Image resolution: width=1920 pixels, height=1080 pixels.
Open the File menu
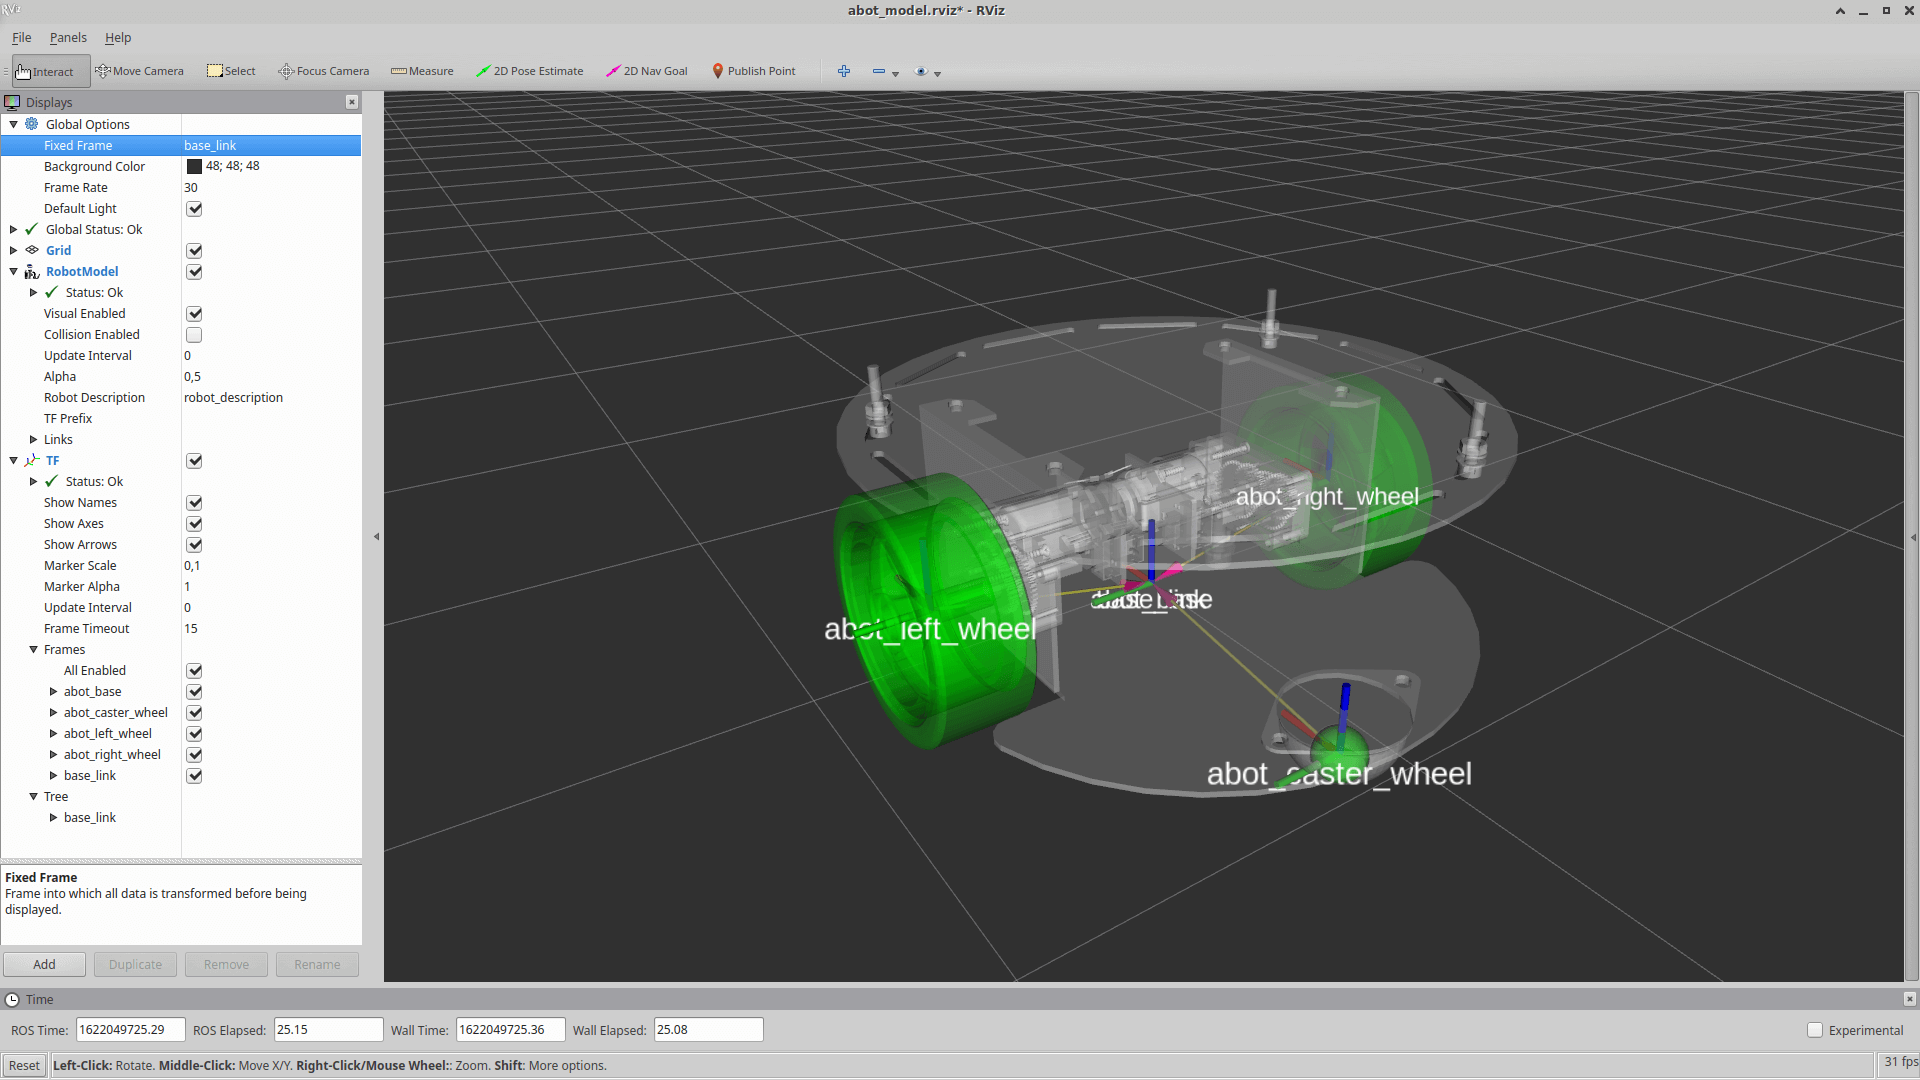click(21, 37)
